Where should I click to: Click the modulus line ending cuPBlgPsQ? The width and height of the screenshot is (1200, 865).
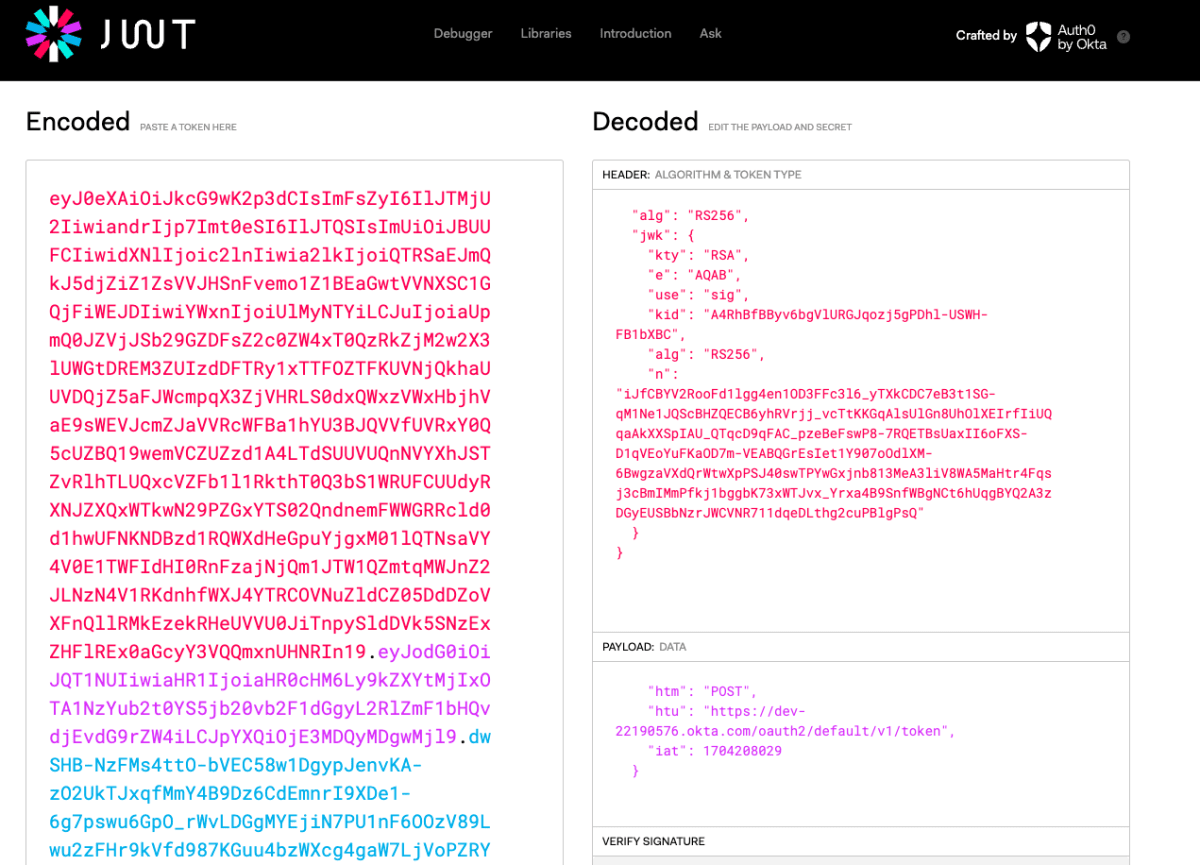point(770,513)
